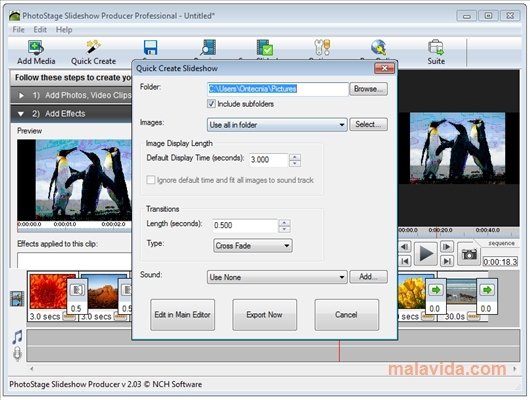Screen dimensions: 530x400
Task: Click the Export Now button
Action: click(x=264, y=315)
